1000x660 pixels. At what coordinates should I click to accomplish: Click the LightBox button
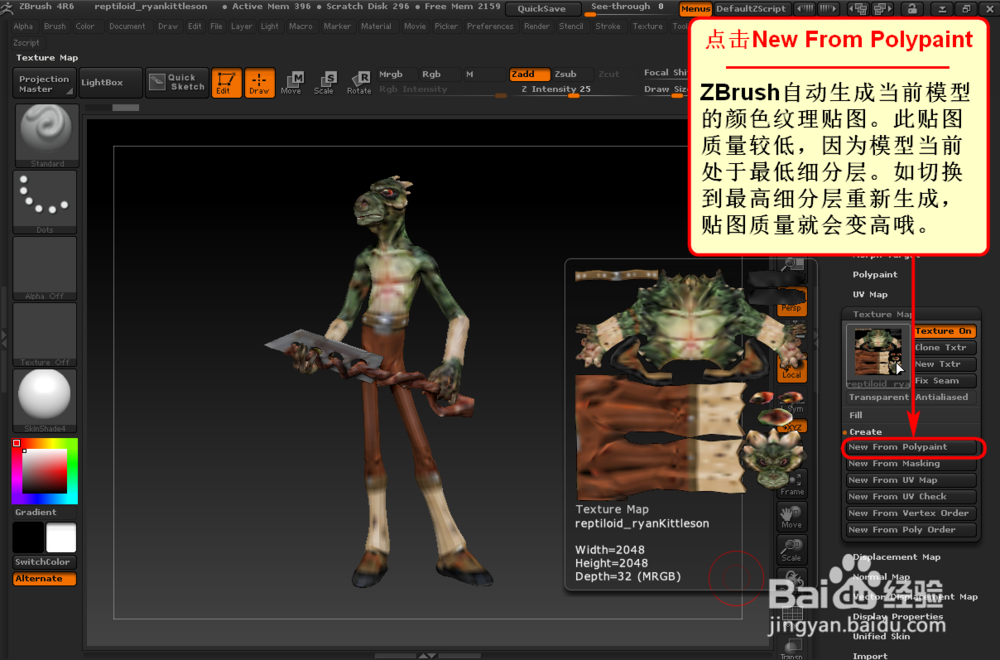click(110, 82)
